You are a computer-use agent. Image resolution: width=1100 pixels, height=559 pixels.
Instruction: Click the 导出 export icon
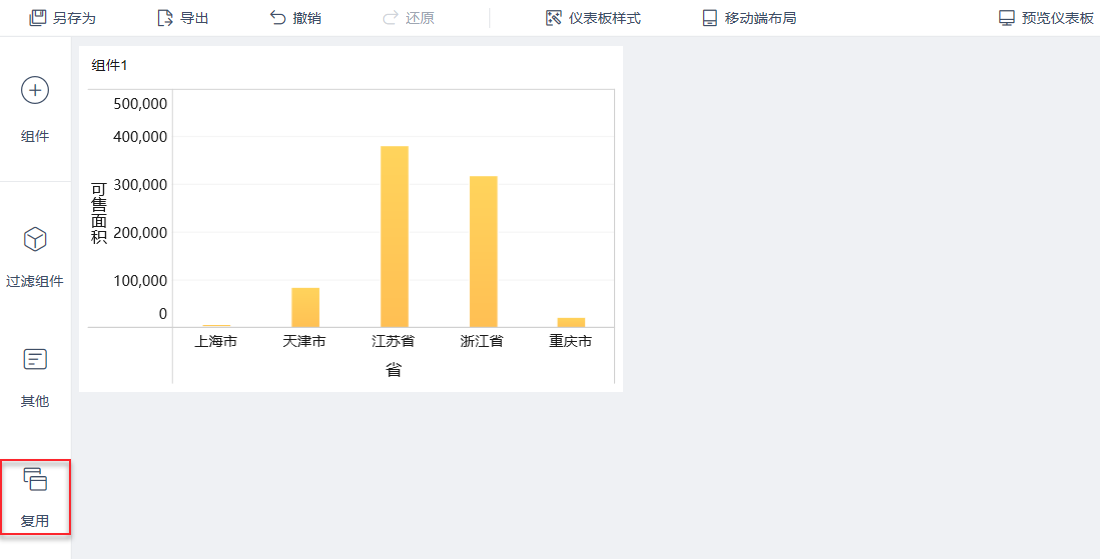(x=166, y=18)
